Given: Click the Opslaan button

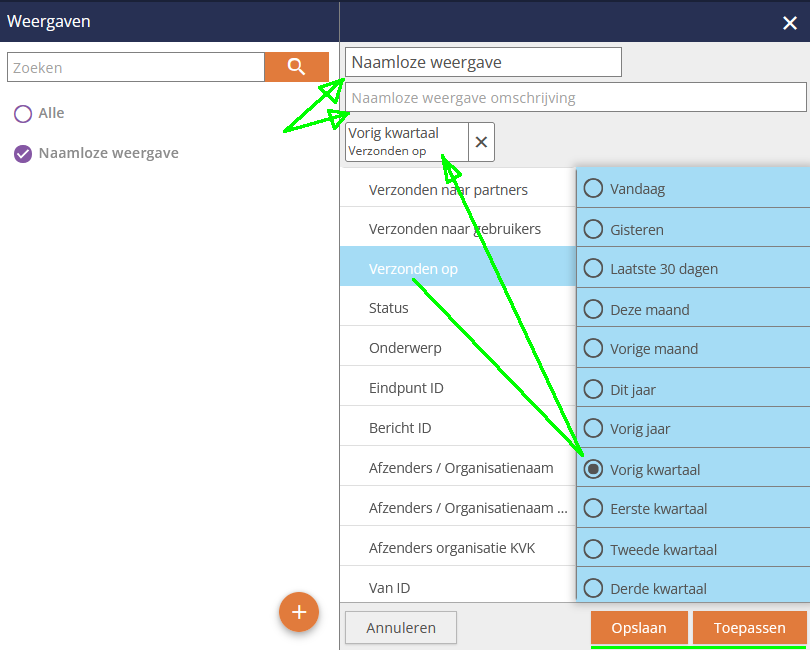Looking at the screenshot, I should point(639,628).
